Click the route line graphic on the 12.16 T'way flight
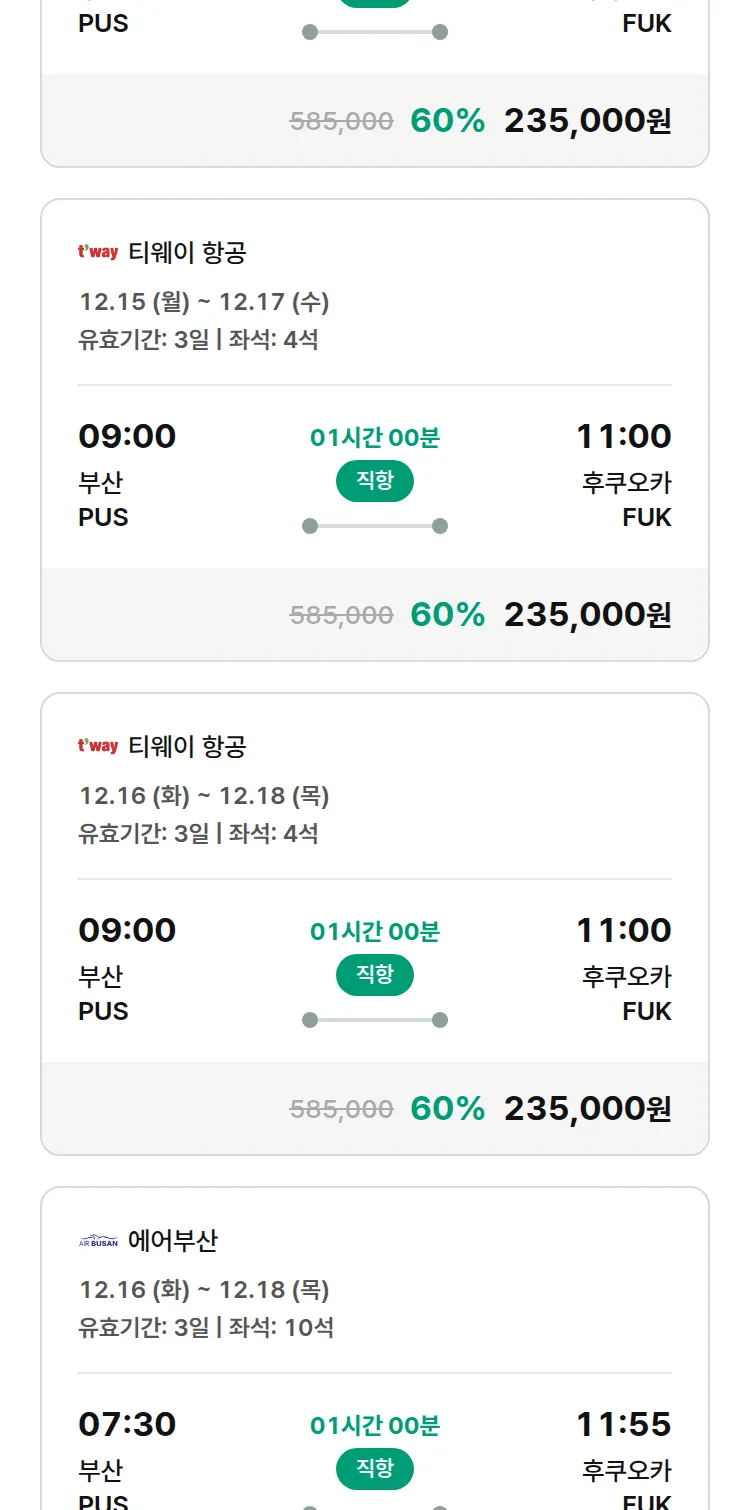The width and height of the screenshot is (750, 1510). [375, 1020]
